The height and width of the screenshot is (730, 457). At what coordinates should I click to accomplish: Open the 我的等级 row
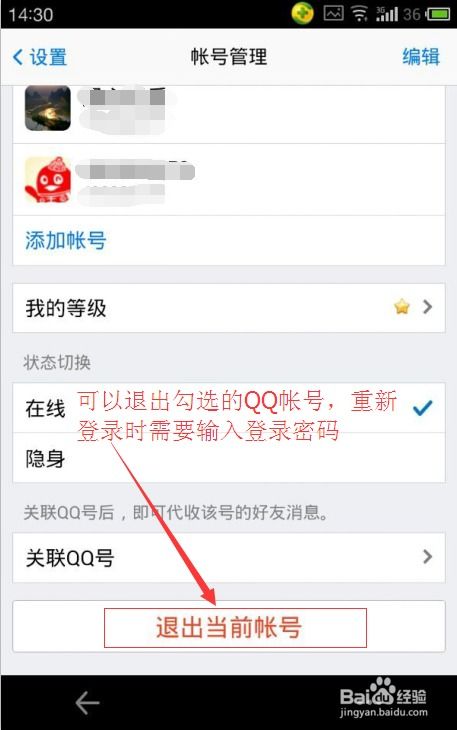(x=228, y=308)
